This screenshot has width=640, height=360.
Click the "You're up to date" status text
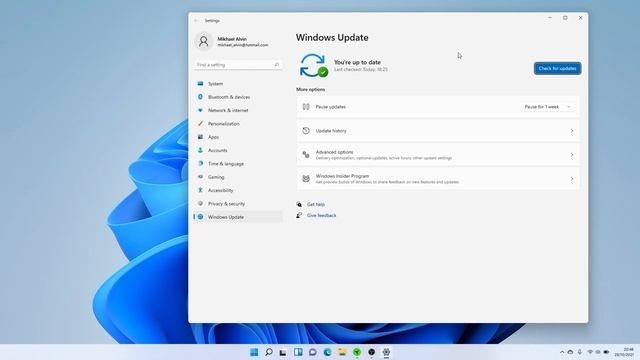357,62
